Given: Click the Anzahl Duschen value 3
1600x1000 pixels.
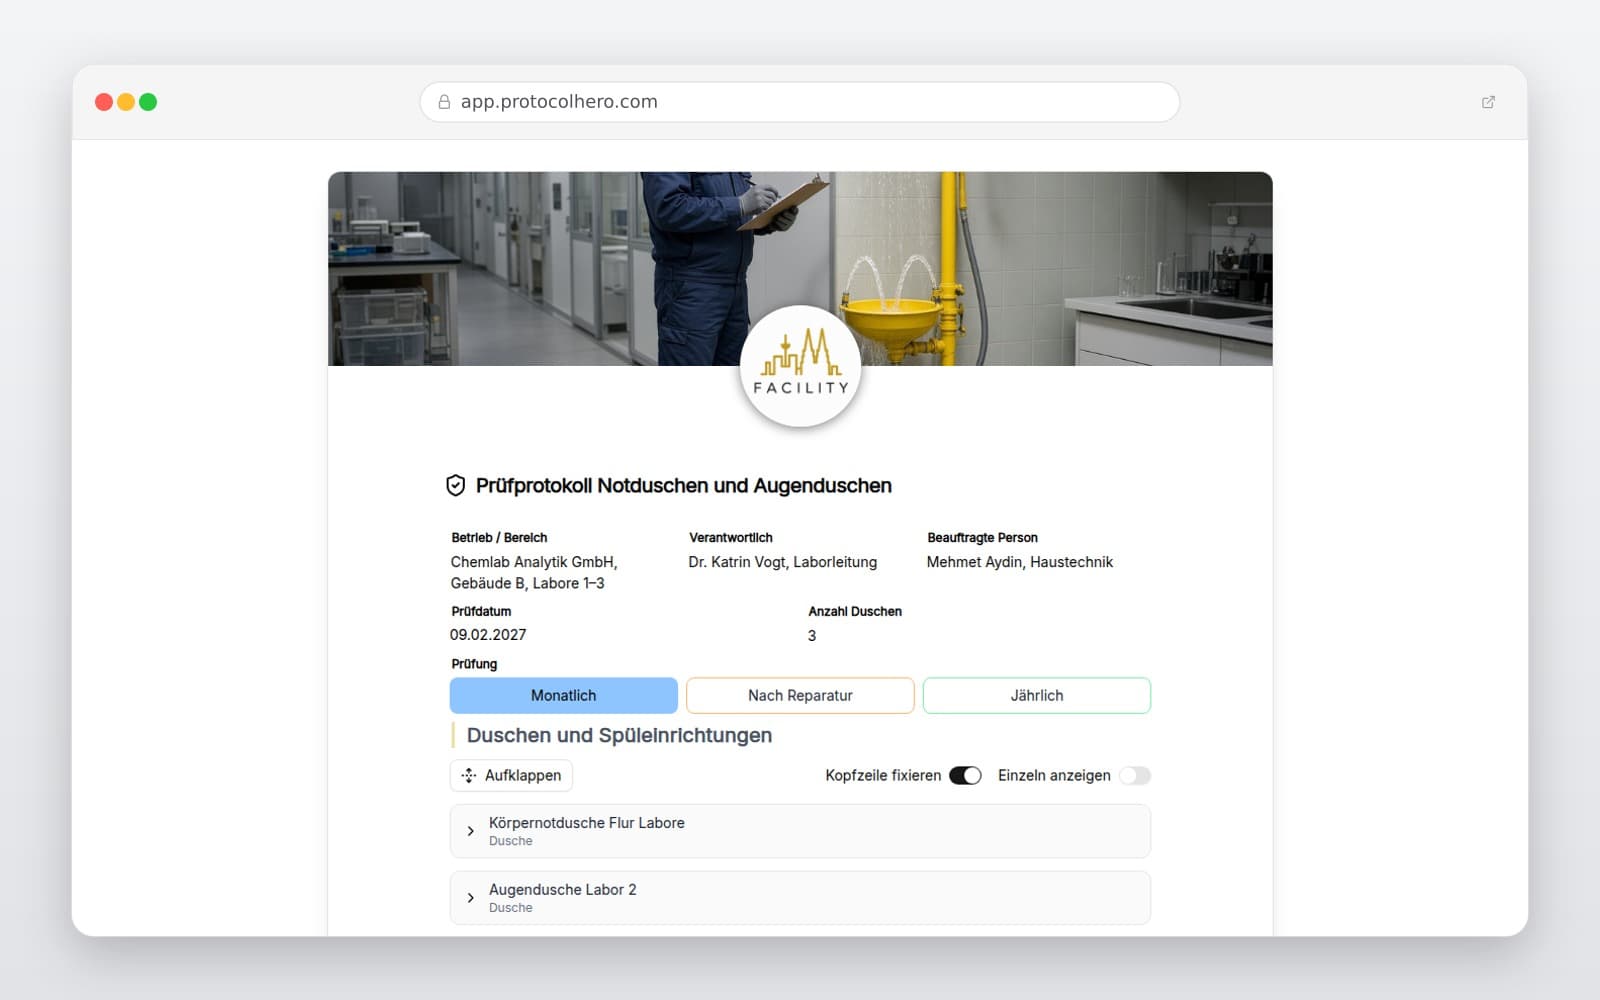Looking at the screenshot, I should tap(812, 636).
